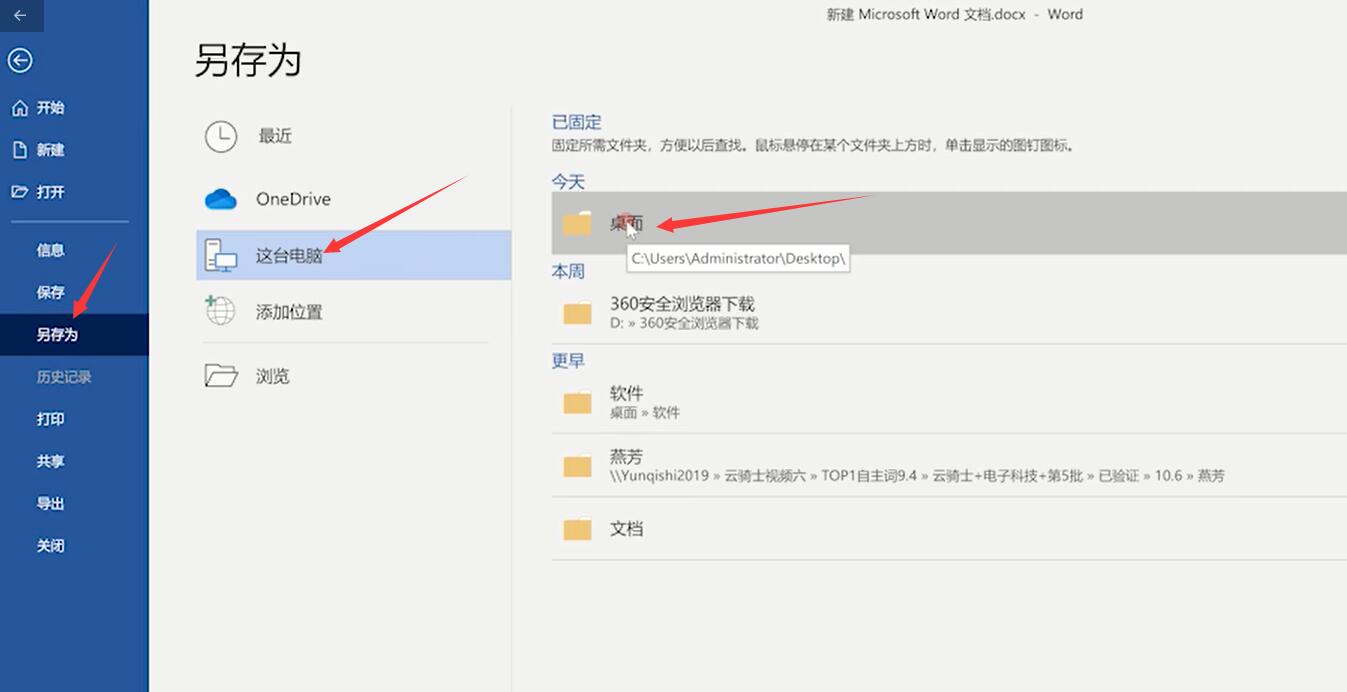The width and height of the screenshot is (1347, 692).
Task: Click the folder icon for 文档
Action: tap(577, 529)
